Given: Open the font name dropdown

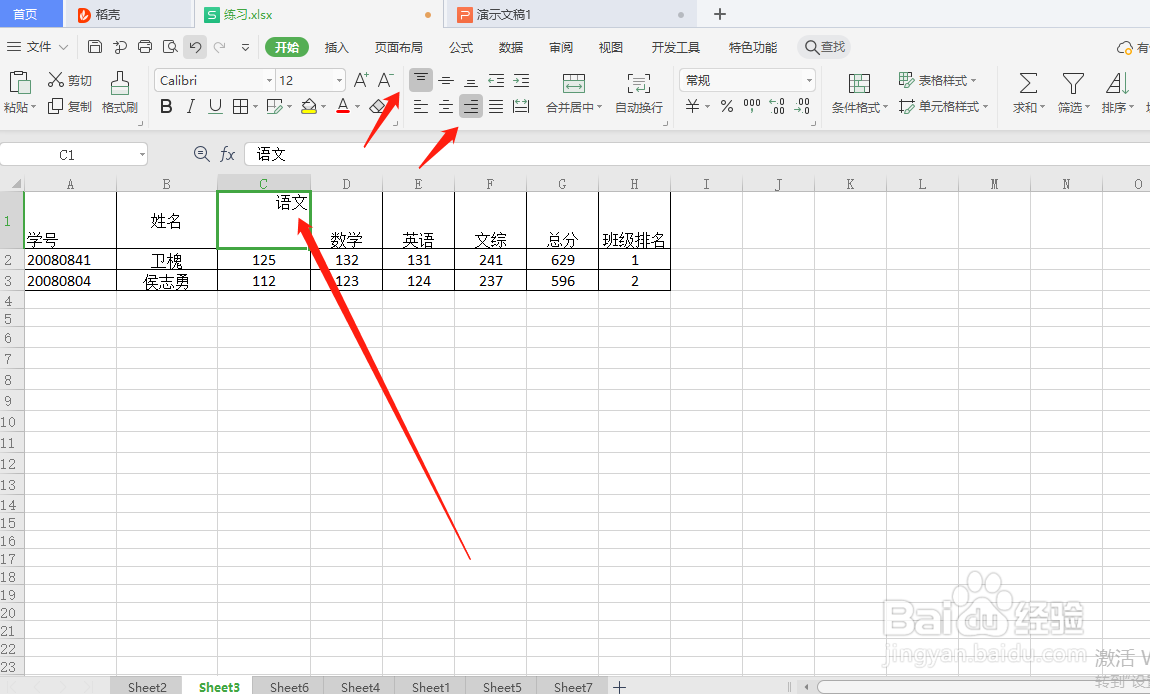Looking at the screenshot, I should point(268,80).
